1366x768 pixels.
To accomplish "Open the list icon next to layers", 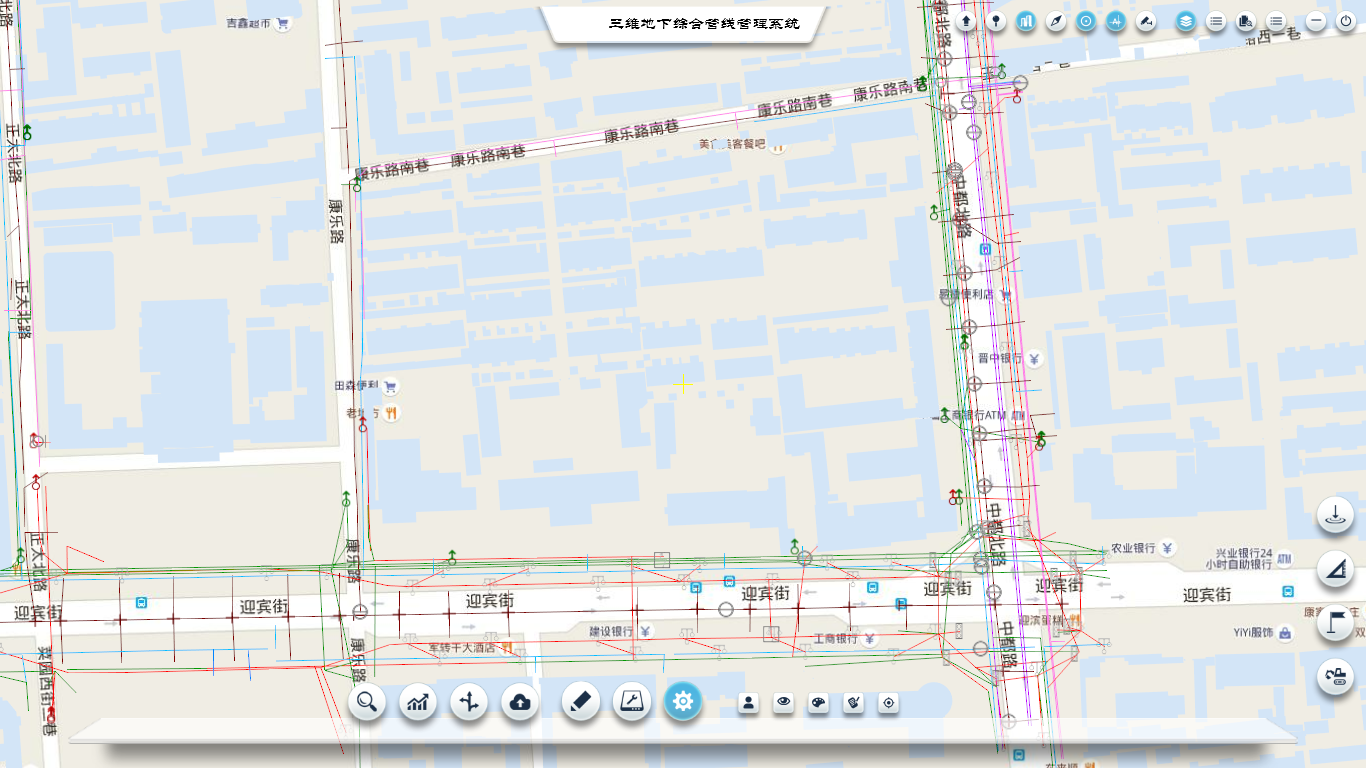I will [x=1216, y=21].
